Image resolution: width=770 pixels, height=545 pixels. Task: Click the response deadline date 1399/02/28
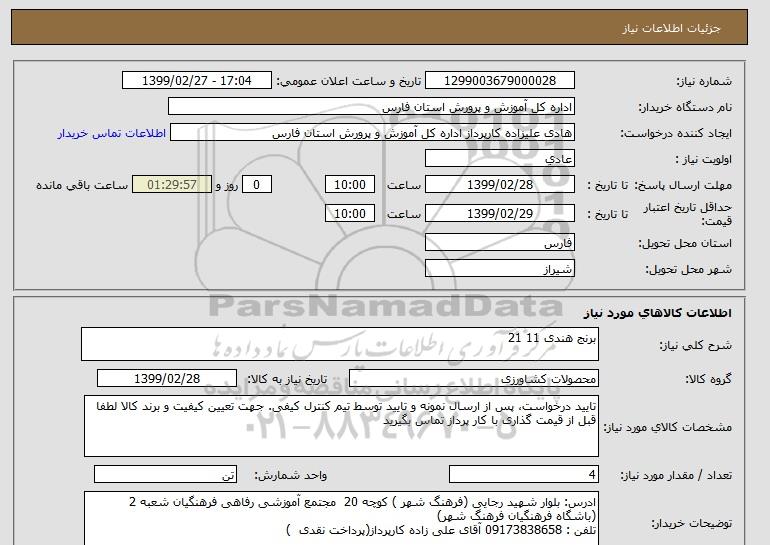499,185
